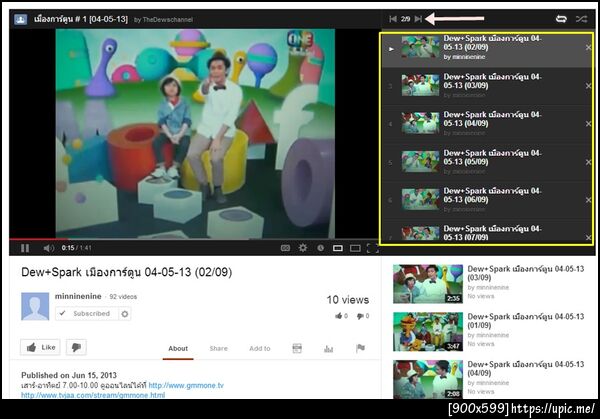The width and height of the screenshot is (600, 419).
Task: Open the gmmone.tv link
Action: coord(186,385)
